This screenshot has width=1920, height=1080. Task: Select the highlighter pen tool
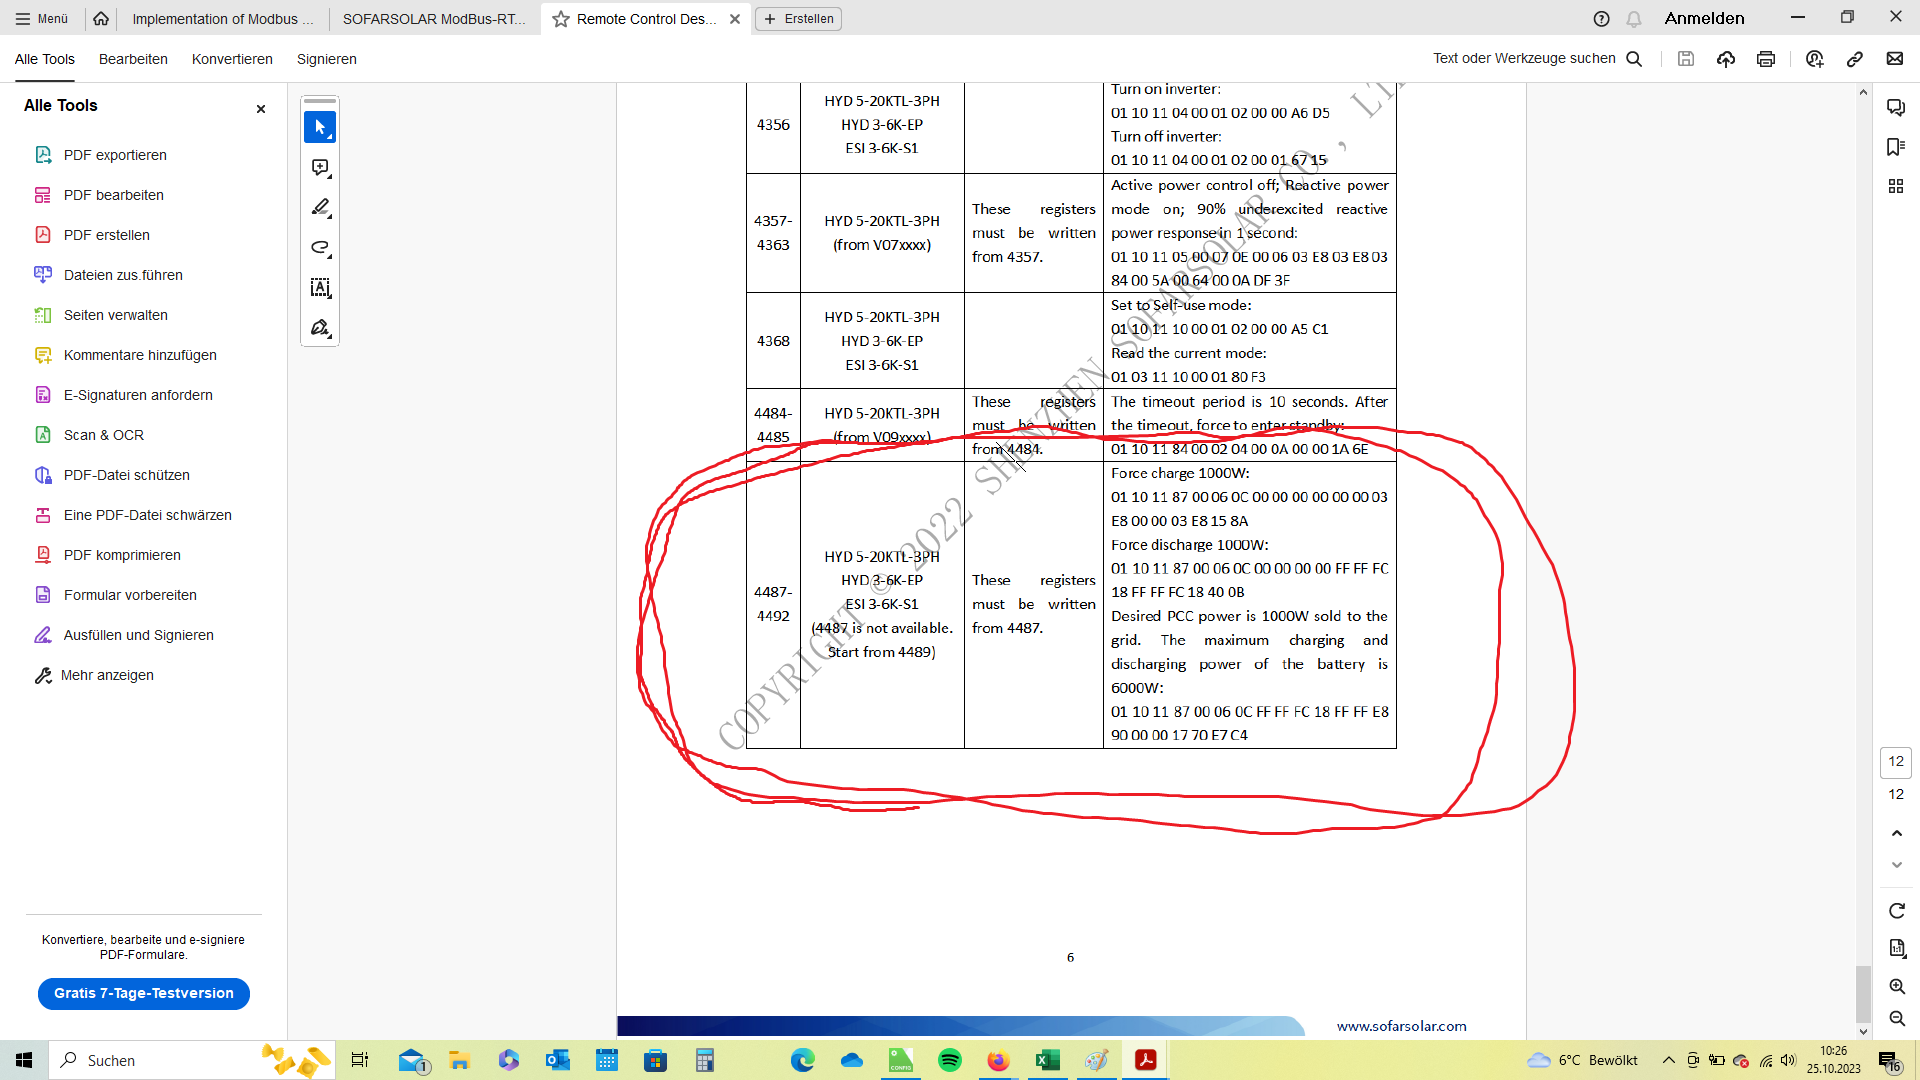[x=320, y=208]
